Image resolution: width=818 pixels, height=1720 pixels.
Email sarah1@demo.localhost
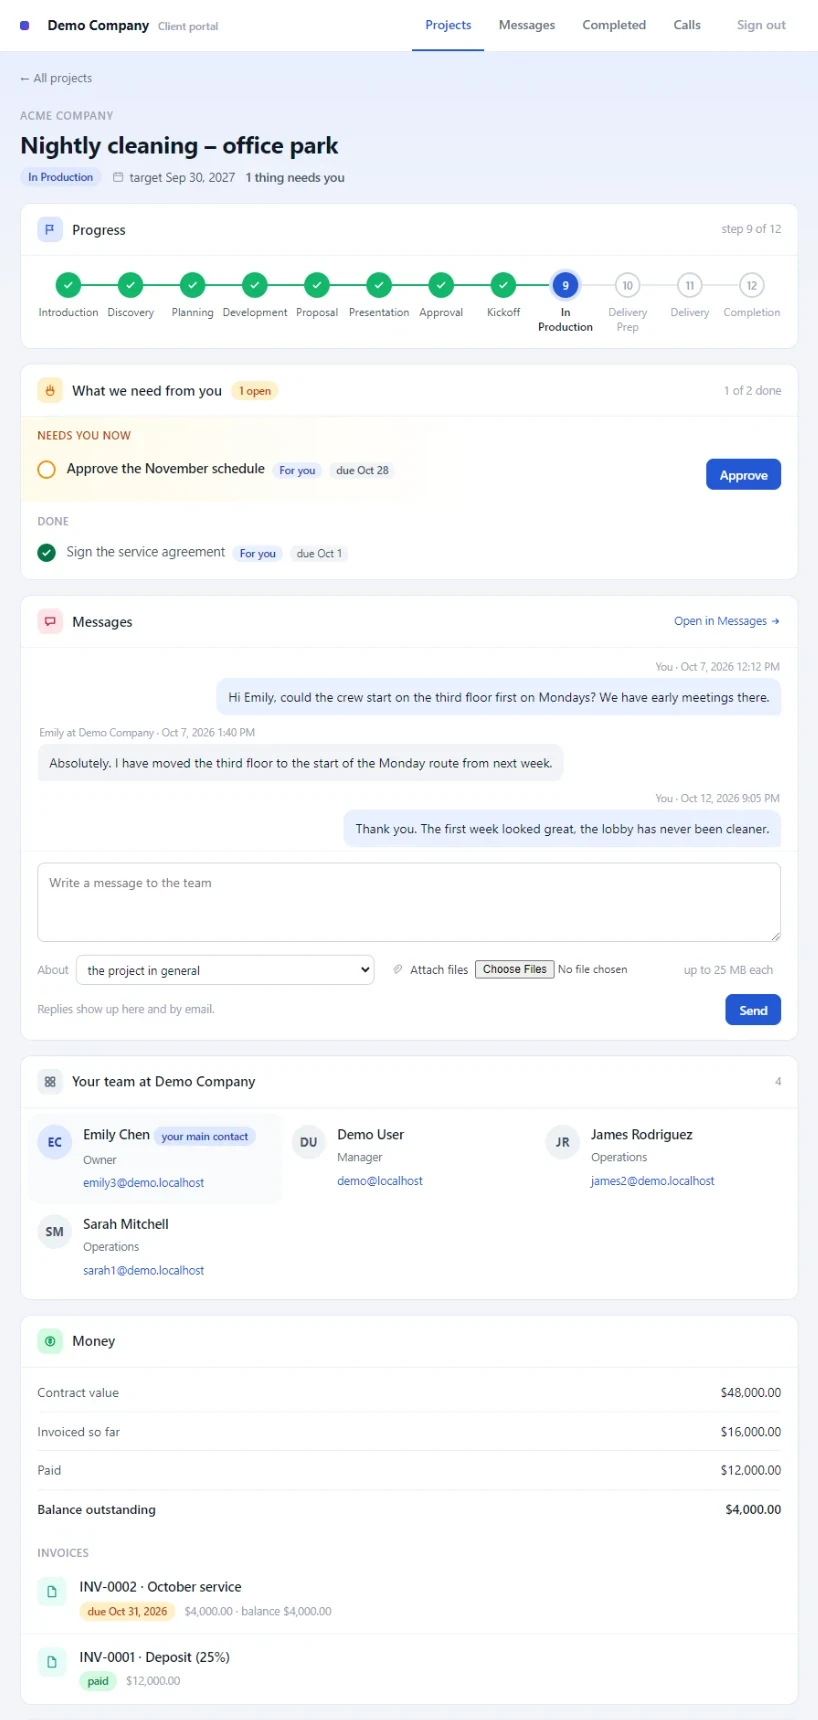(x=143, y=1271)
